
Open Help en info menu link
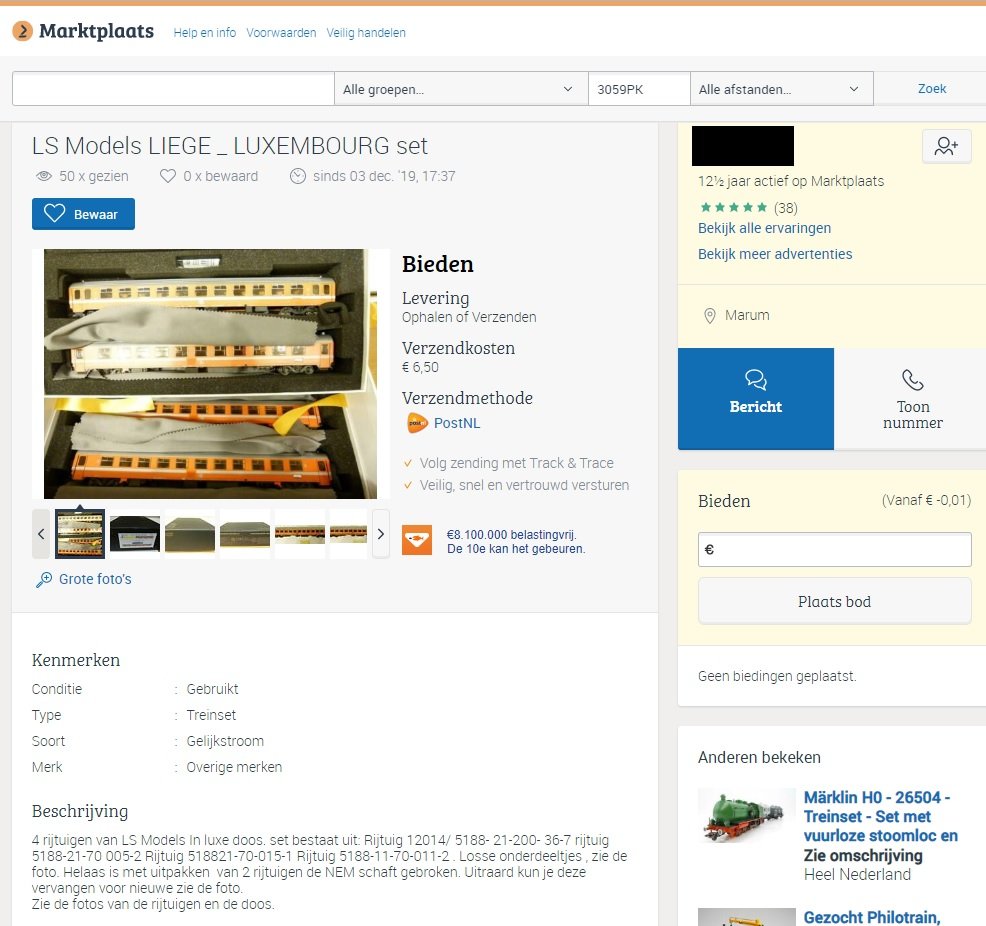[x=204, y=33]
